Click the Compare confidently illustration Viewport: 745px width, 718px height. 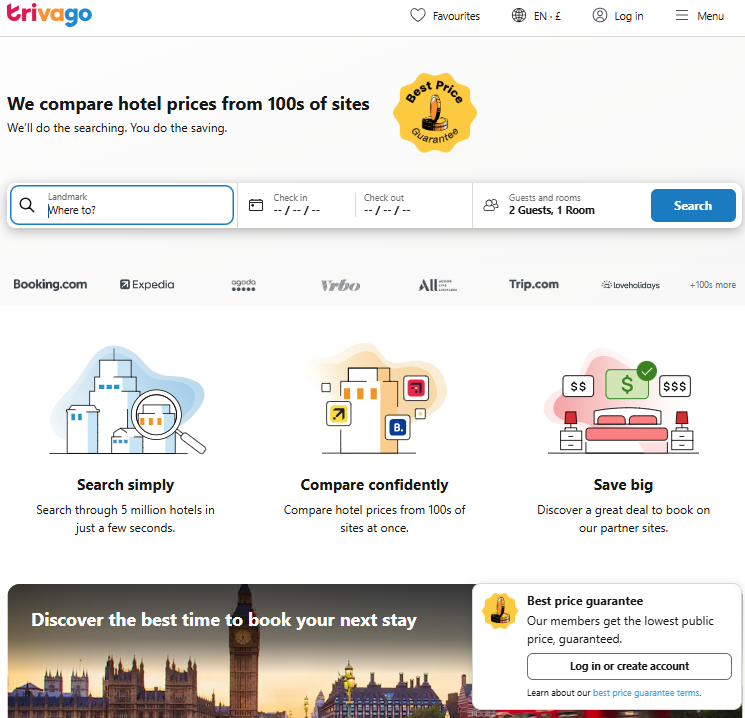coord(375,399)
